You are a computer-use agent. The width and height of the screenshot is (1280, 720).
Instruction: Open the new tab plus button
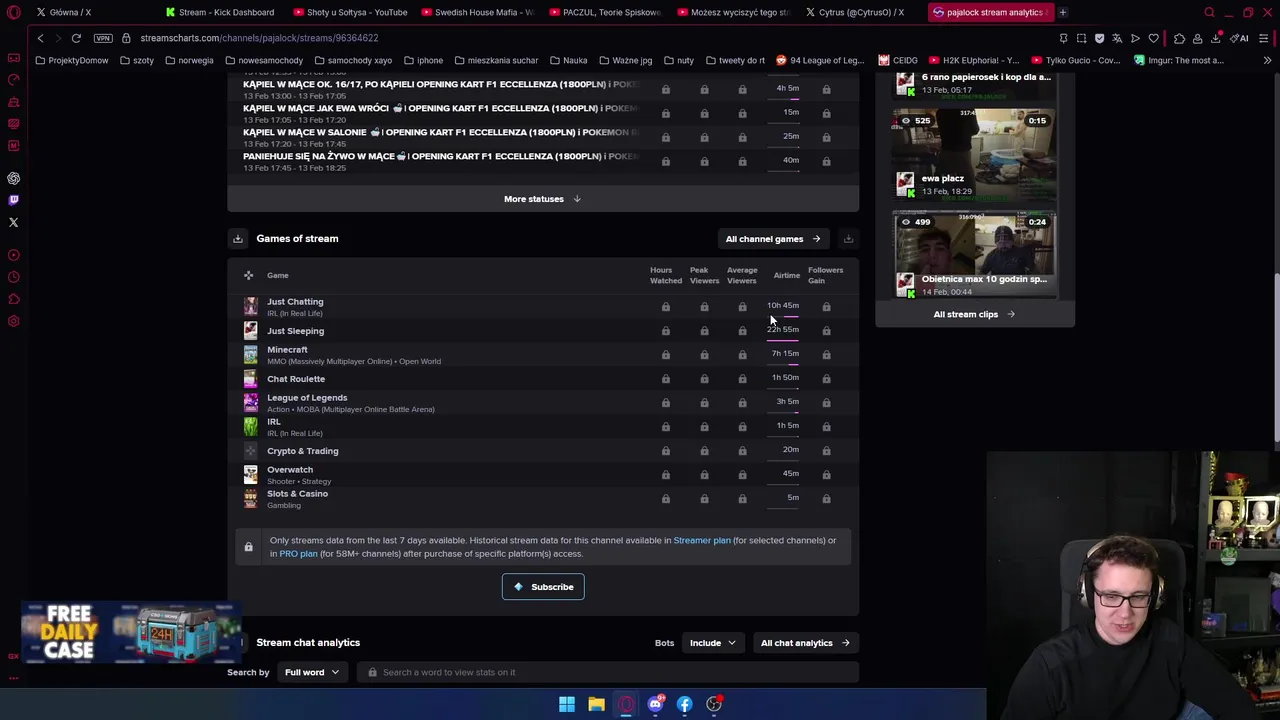coord(1062,12)
